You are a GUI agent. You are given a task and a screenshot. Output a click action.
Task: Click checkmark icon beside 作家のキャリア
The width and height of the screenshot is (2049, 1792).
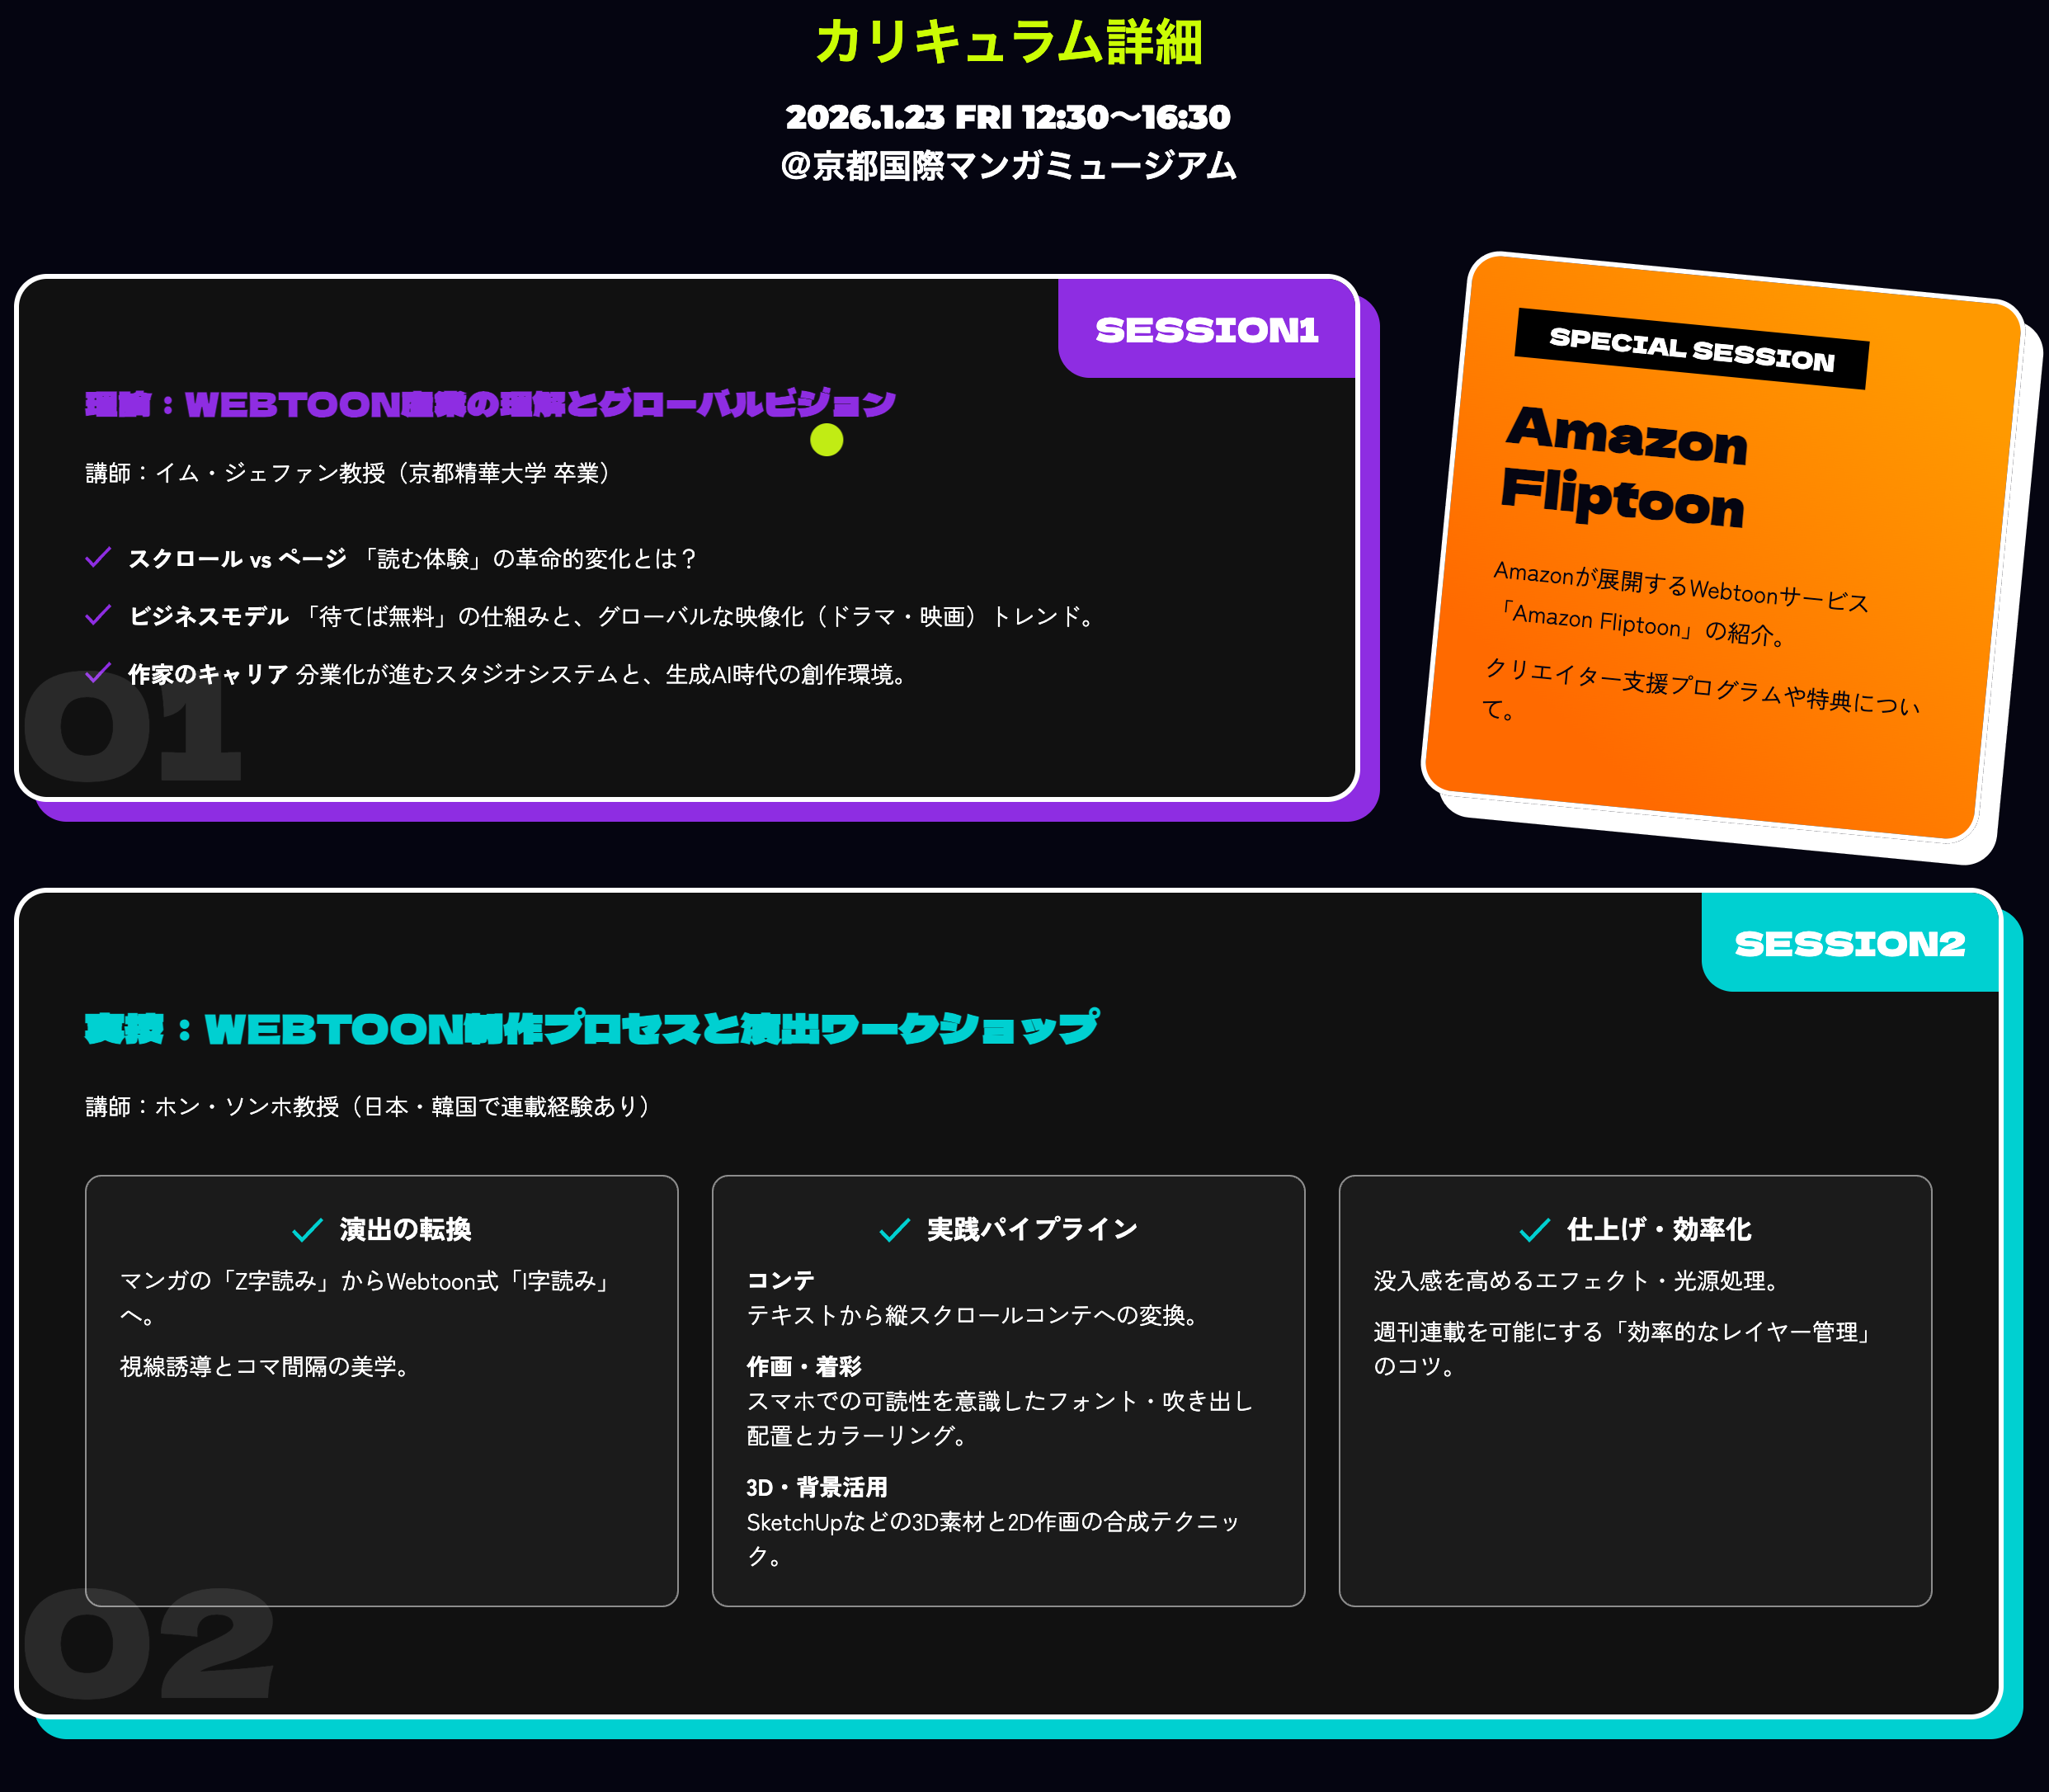pos(98,673)
